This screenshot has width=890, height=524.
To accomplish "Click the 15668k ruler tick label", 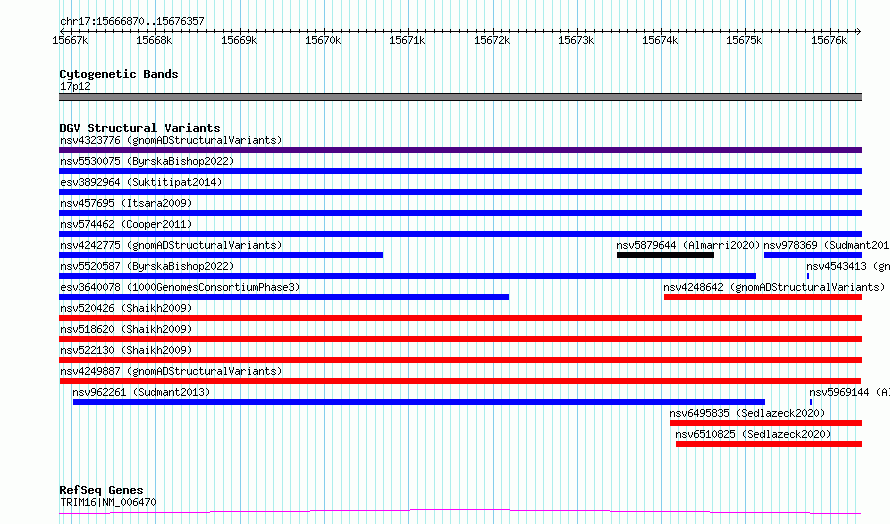I will pyautogui.click(x=154, y=40).
